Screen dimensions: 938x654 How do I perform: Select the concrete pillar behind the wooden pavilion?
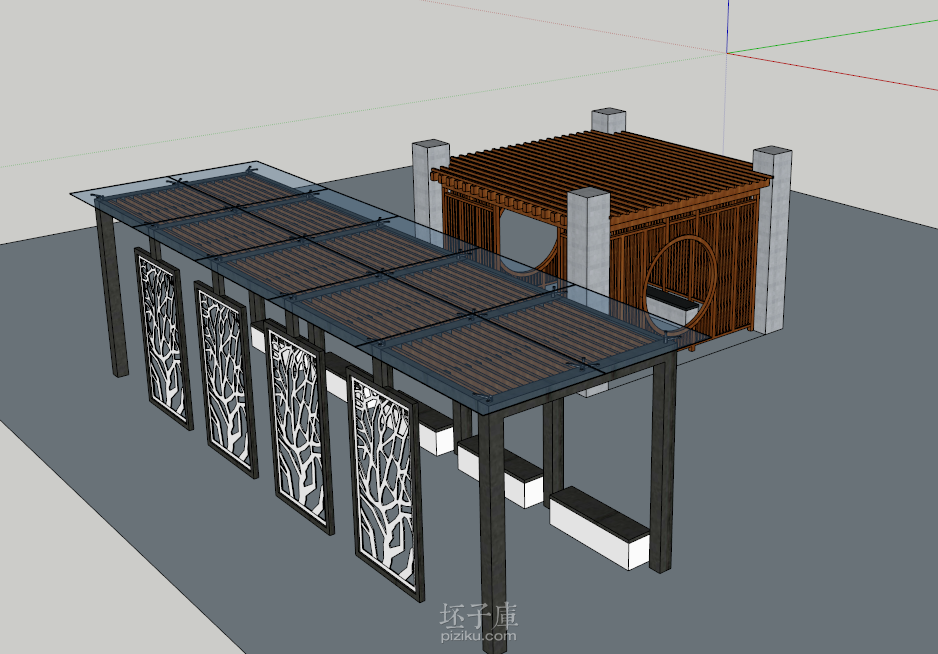[x=608, y=120]
